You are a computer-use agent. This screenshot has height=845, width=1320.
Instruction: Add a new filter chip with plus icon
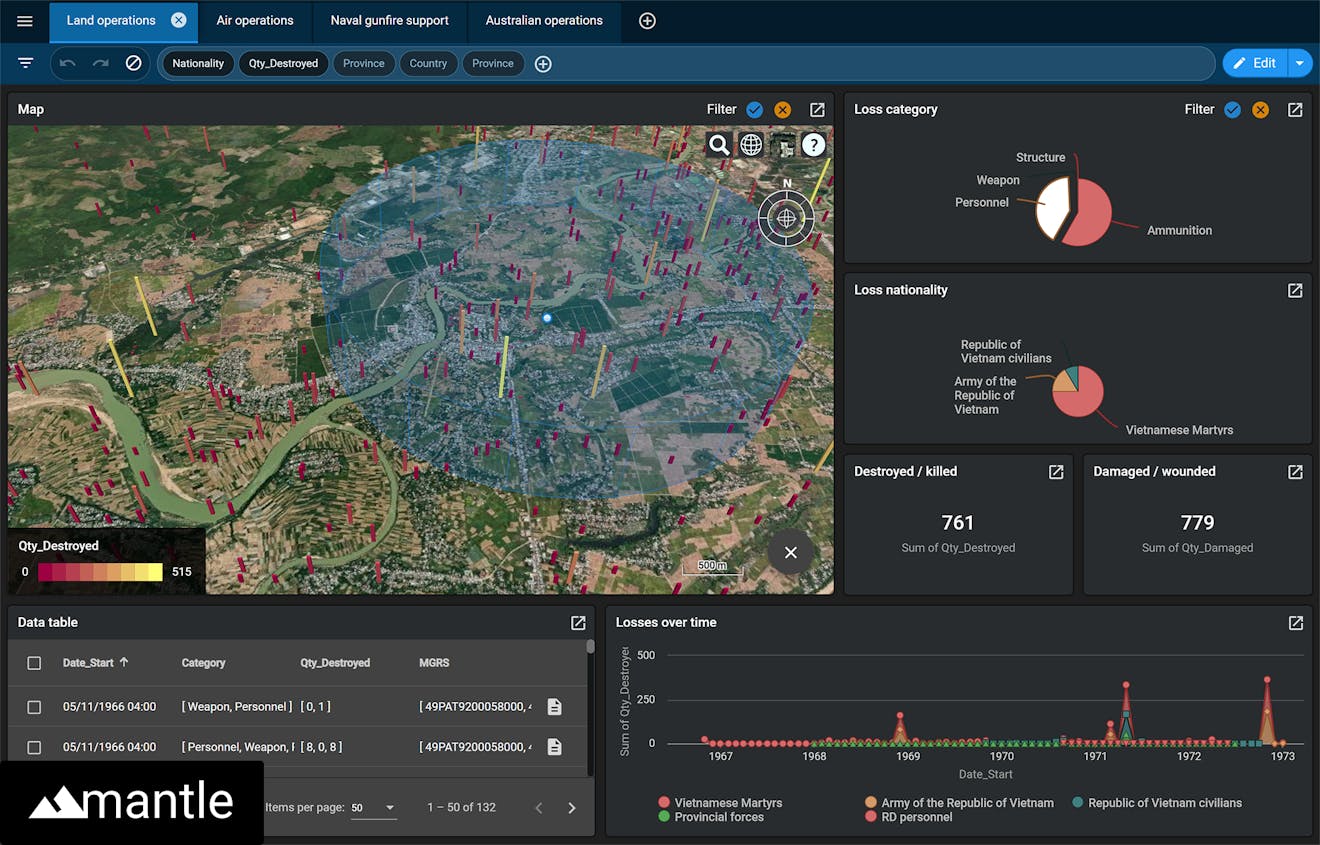click(543, 64)
